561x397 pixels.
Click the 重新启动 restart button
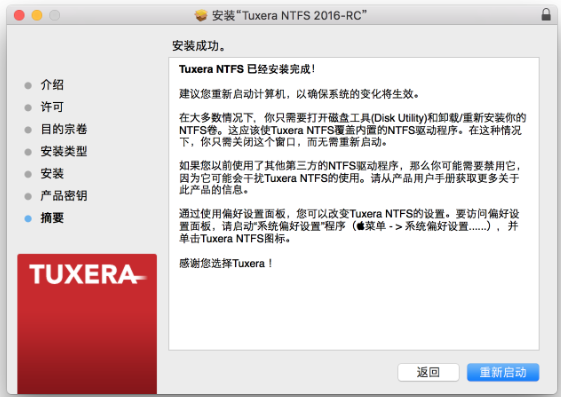pos(503,372)
